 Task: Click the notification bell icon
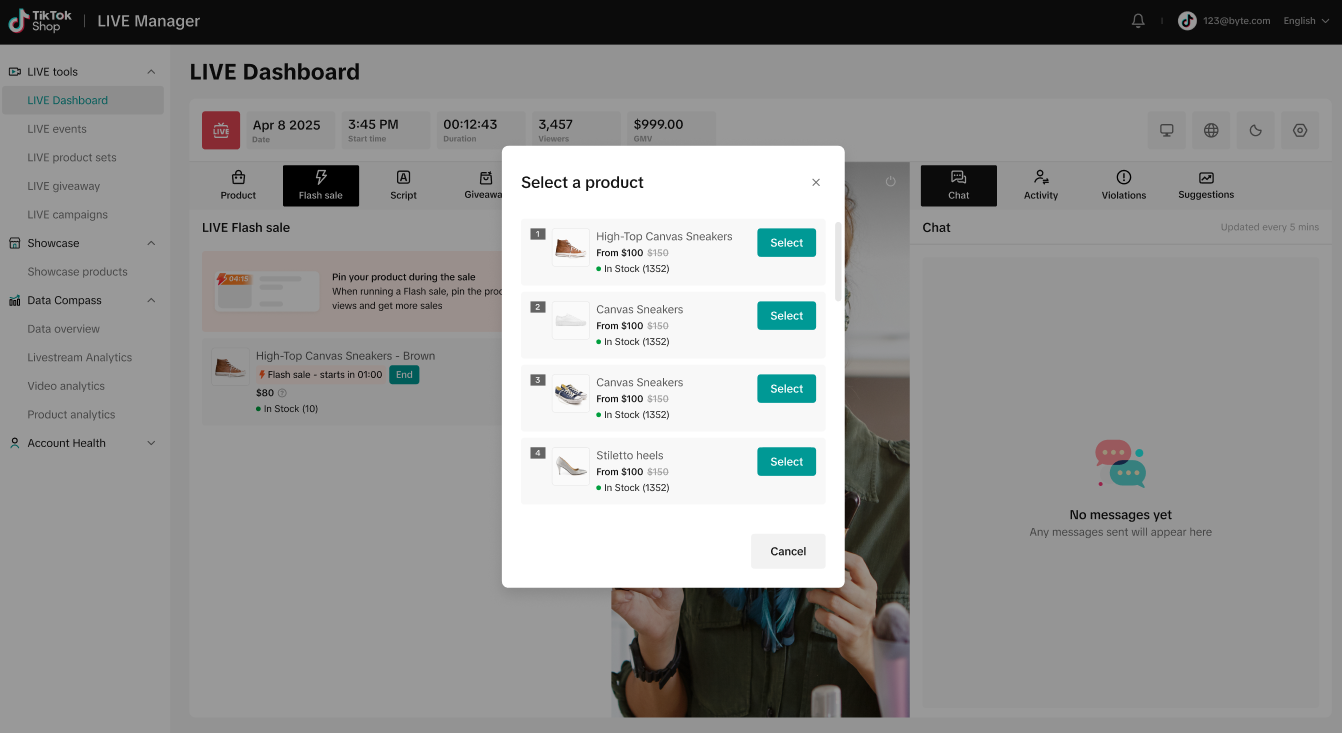(1138, 21)
